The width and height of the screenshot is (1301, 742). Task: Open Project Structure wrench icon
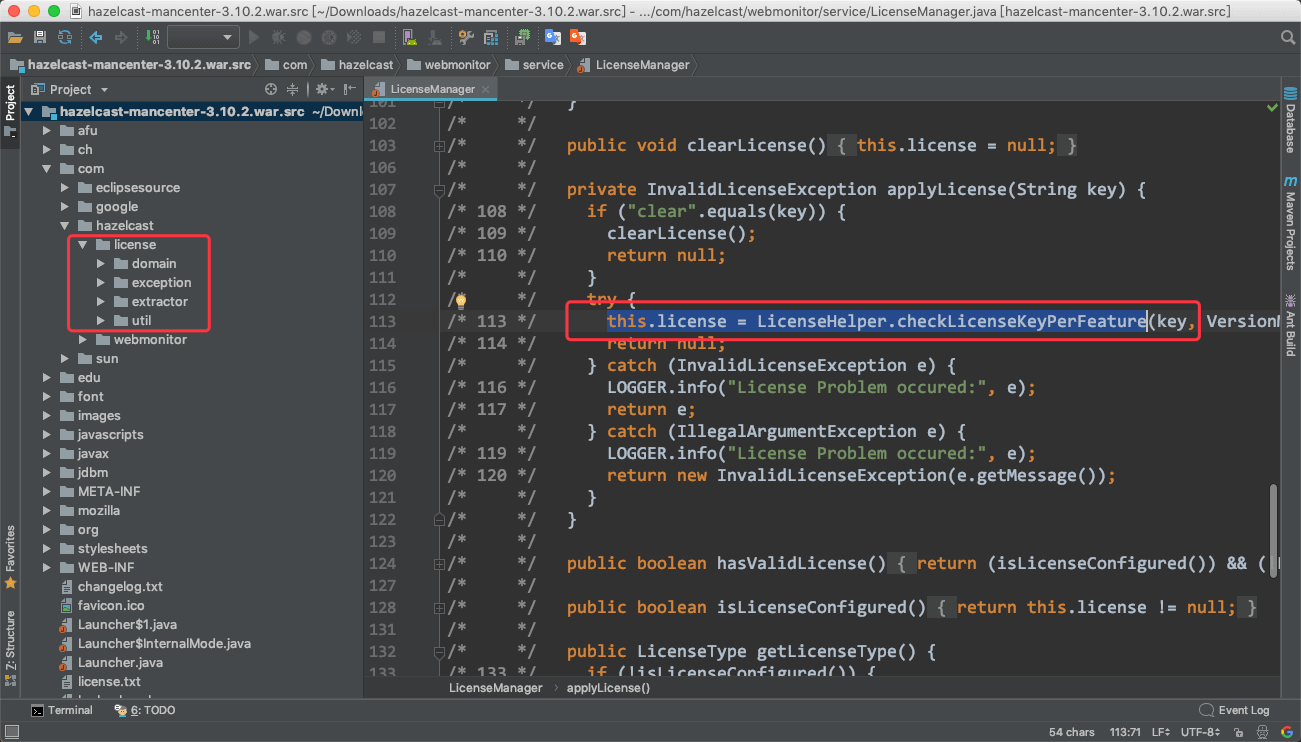point(466,37)
